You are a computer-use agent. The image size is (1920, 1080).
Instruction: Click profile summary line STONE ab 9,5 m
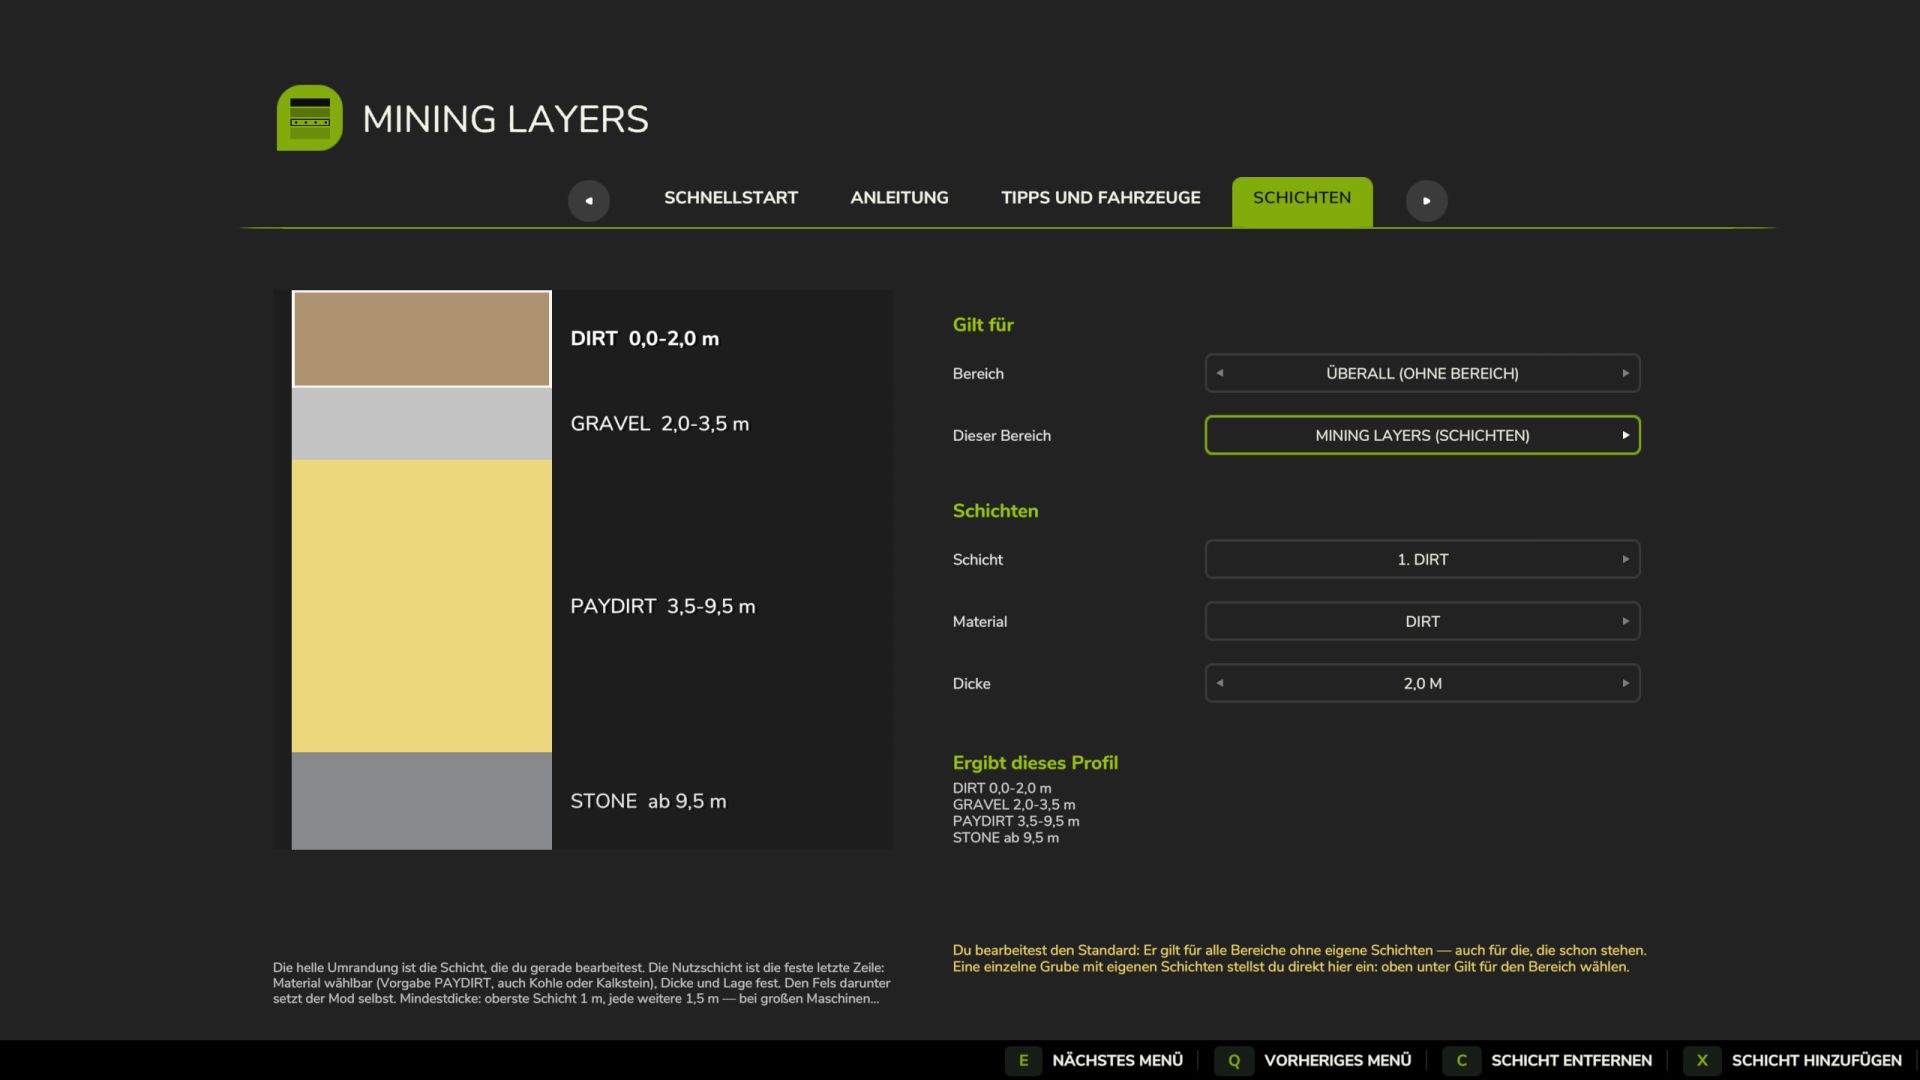[1005, 838]
